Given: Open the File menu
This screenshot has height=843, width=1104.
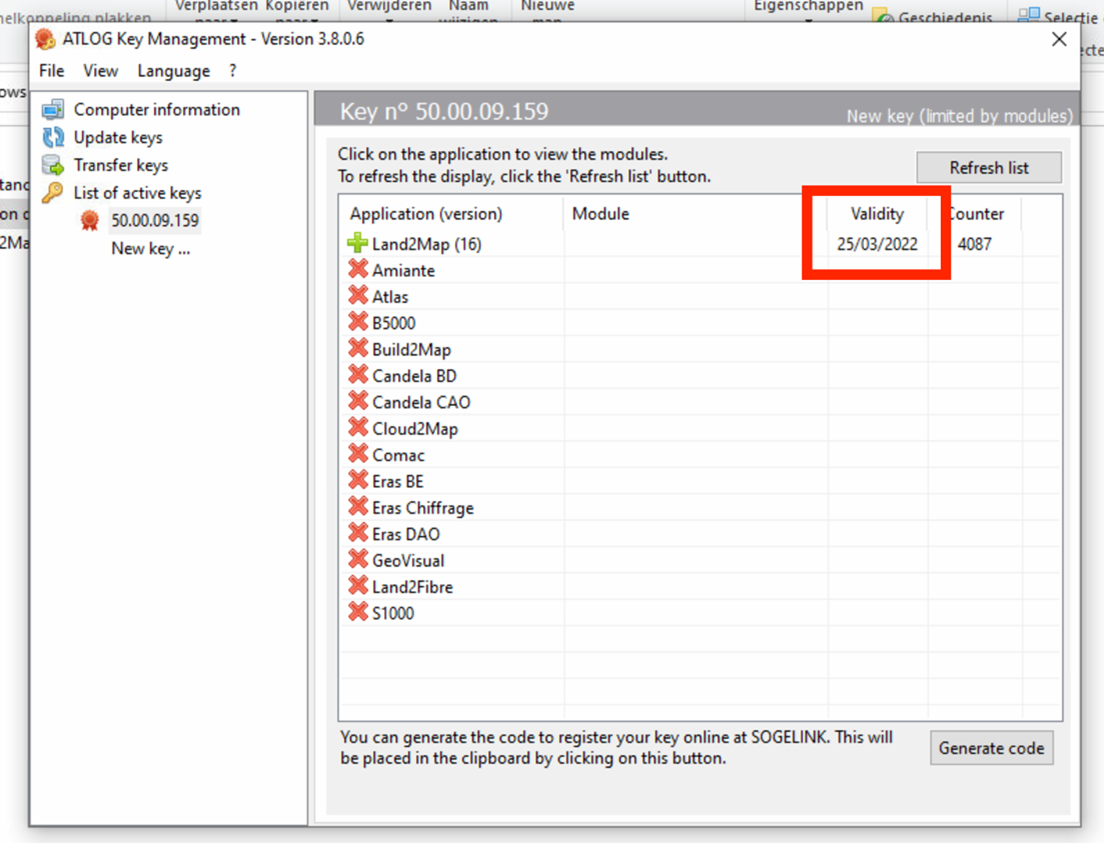Looking at the screenshot, I should 51,71.
